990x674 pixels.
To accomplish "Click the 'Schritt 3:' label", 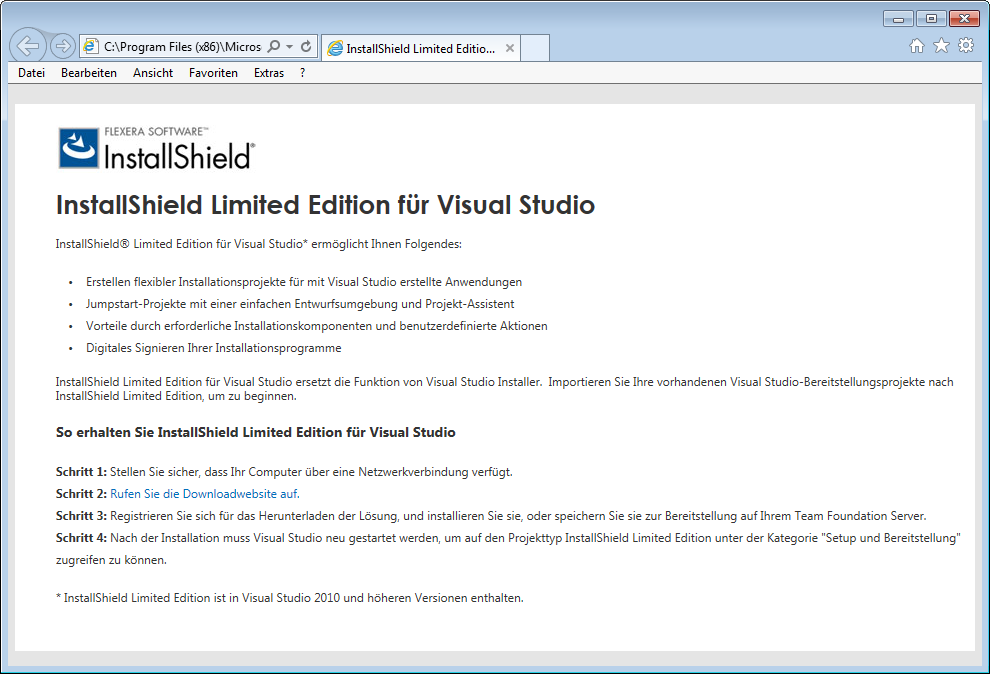I will tap(81, 516).
